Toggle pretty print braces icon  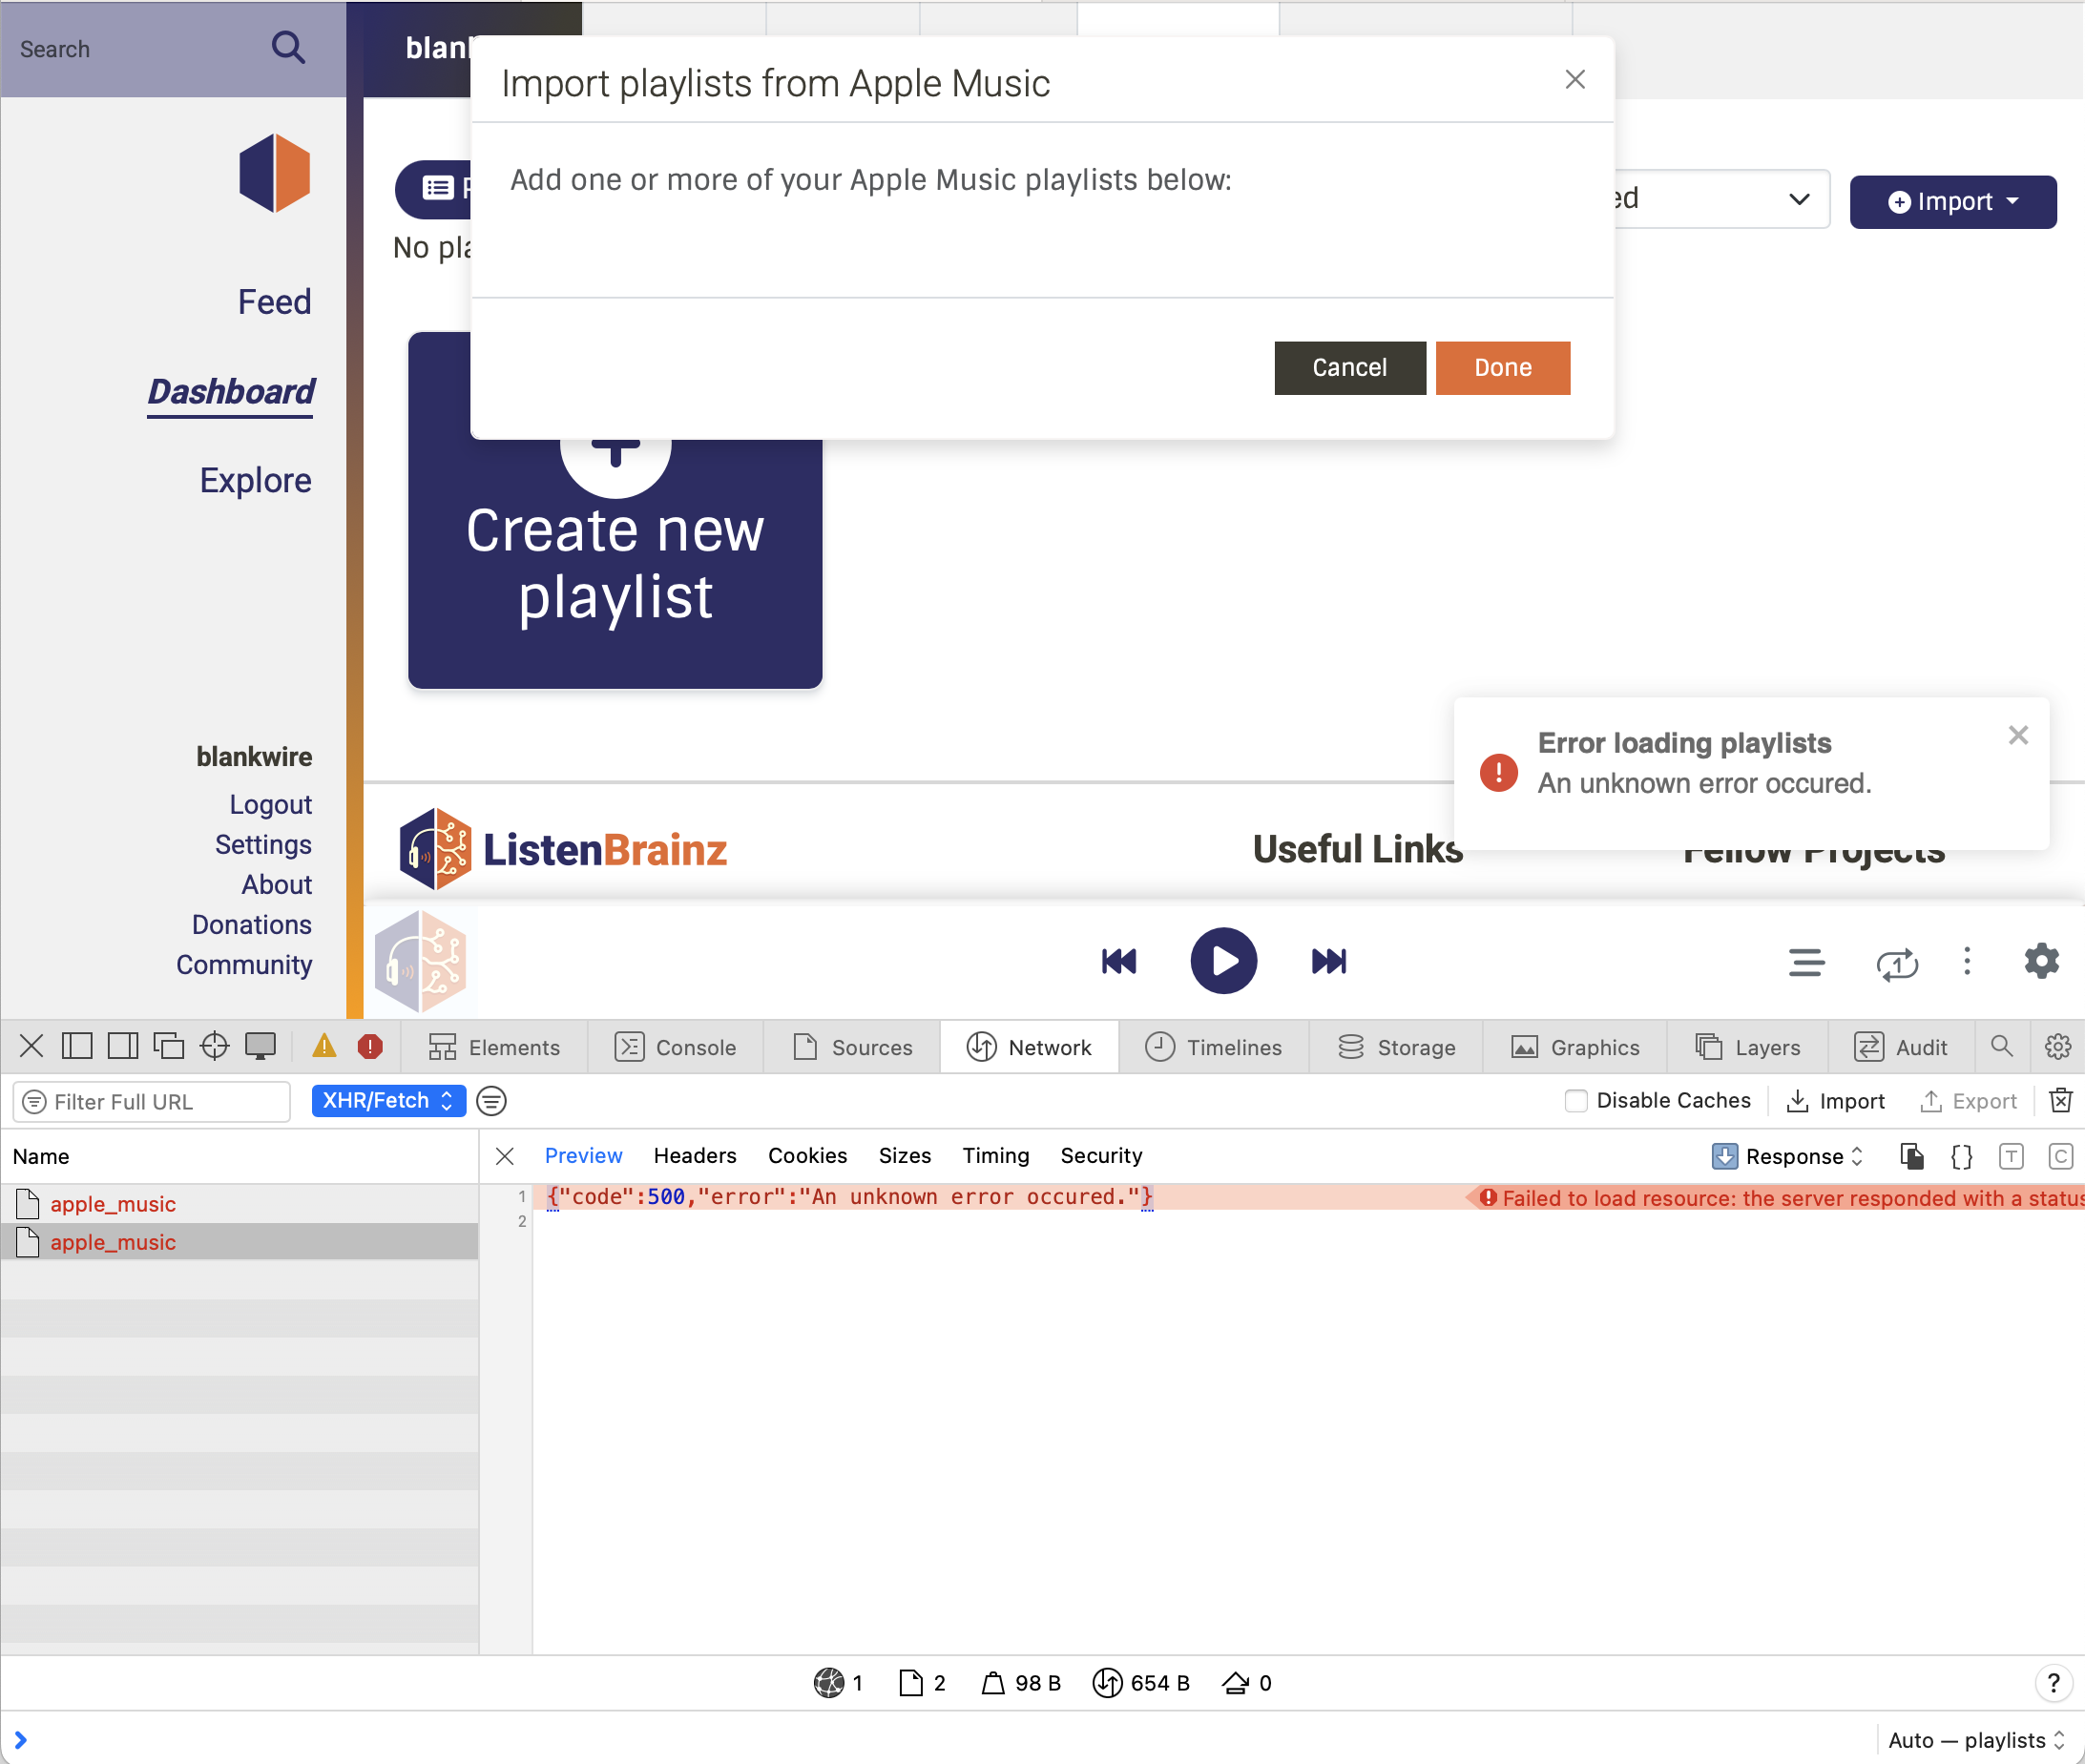[x=1961, y=1156]
